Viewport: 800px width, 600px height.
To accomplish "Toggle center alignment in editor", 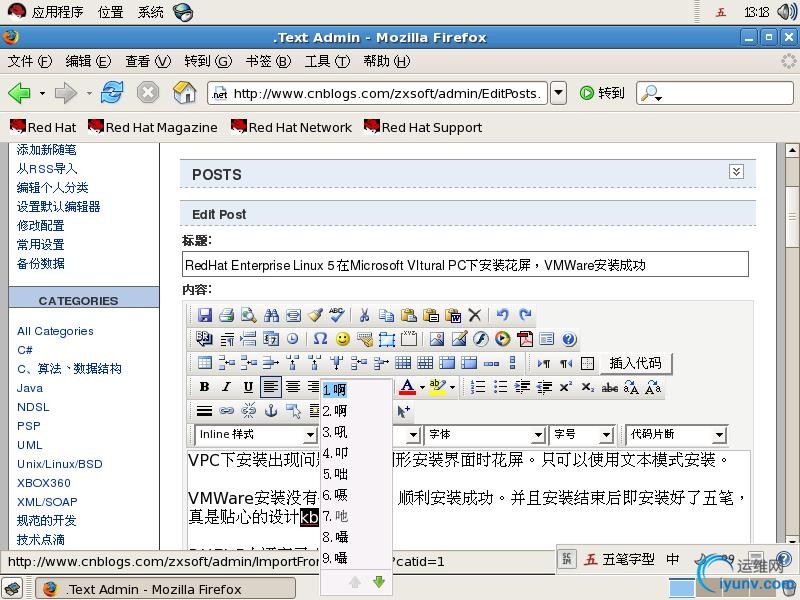I will [x=293, y=387].
